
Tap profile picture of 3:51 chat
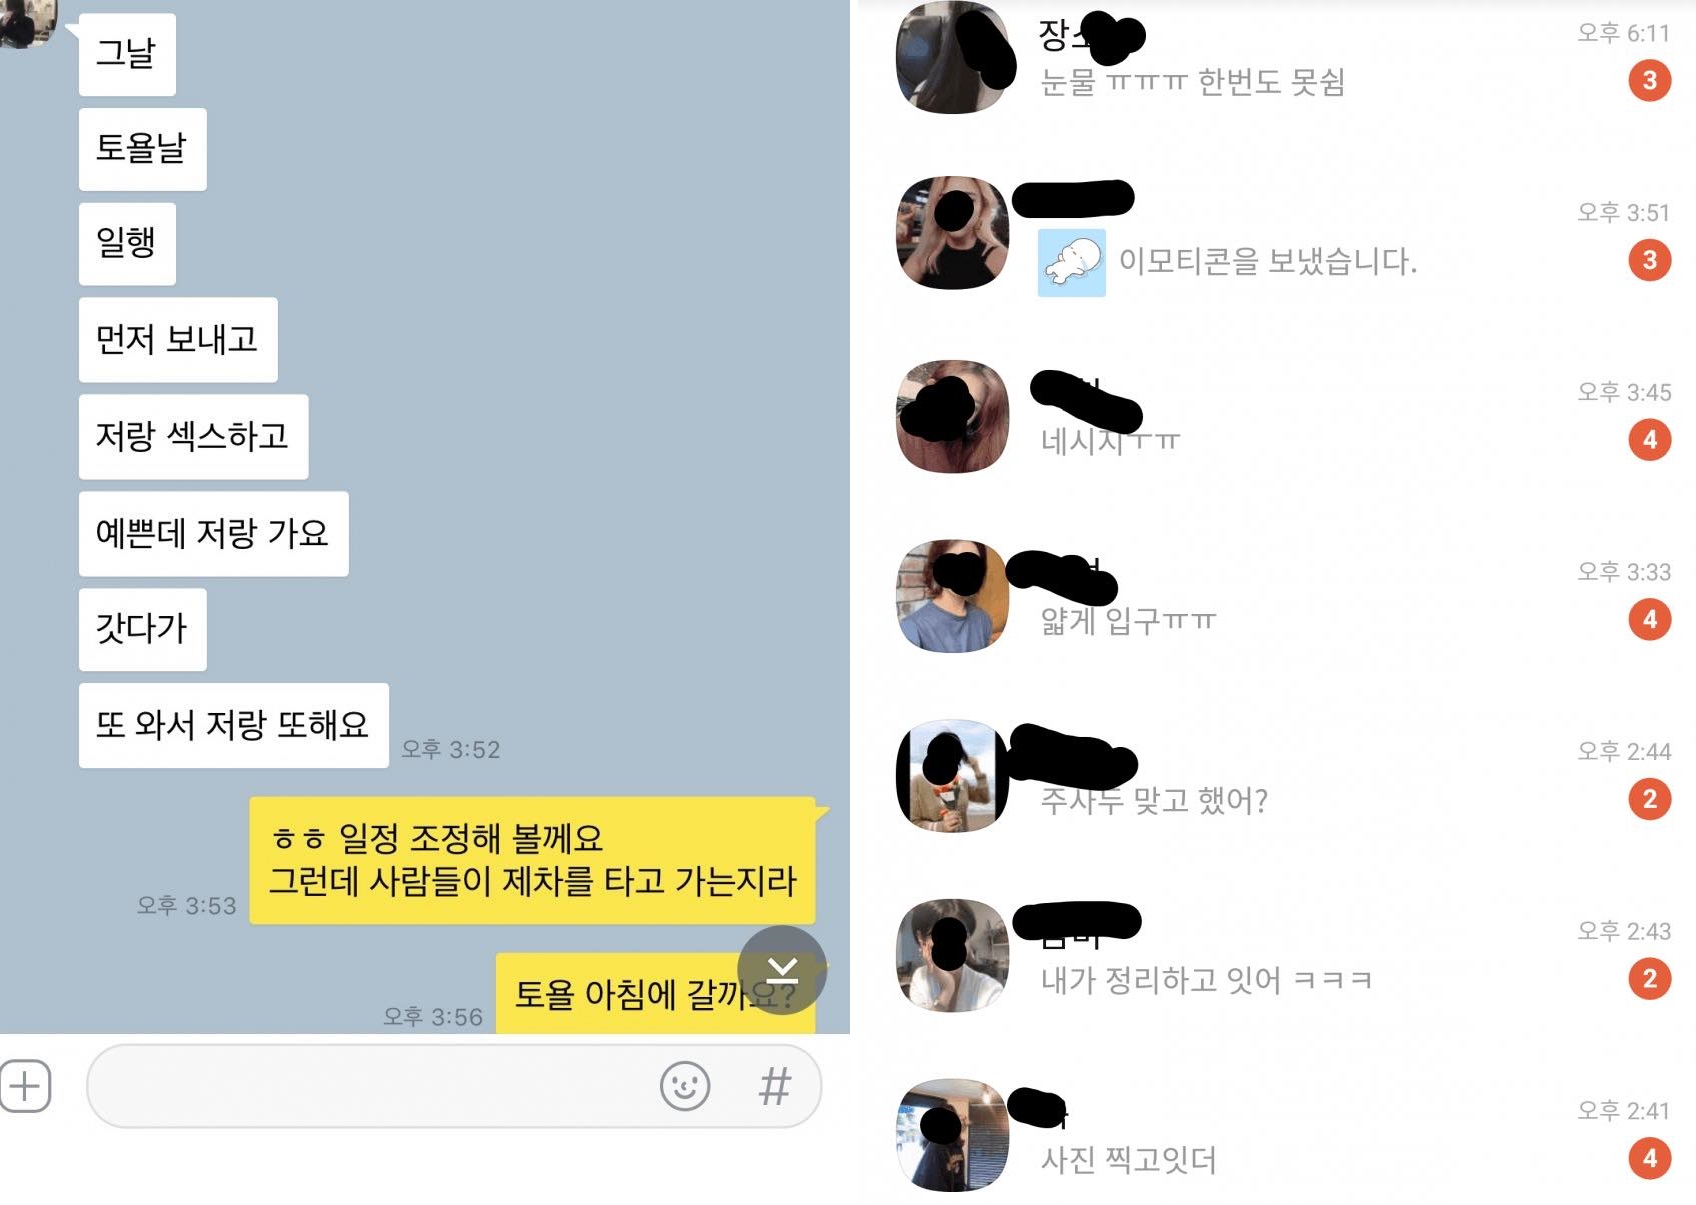tap(953, 234)
